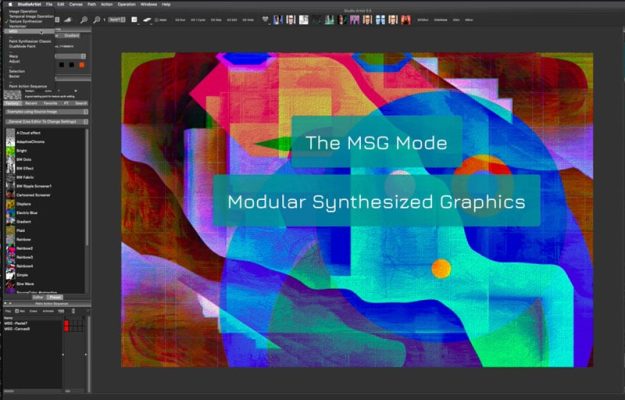Select the light-blue preset thumbnail in toolbar
The width and height of the screenshot is (625, 400).
[x=380, y=20]
